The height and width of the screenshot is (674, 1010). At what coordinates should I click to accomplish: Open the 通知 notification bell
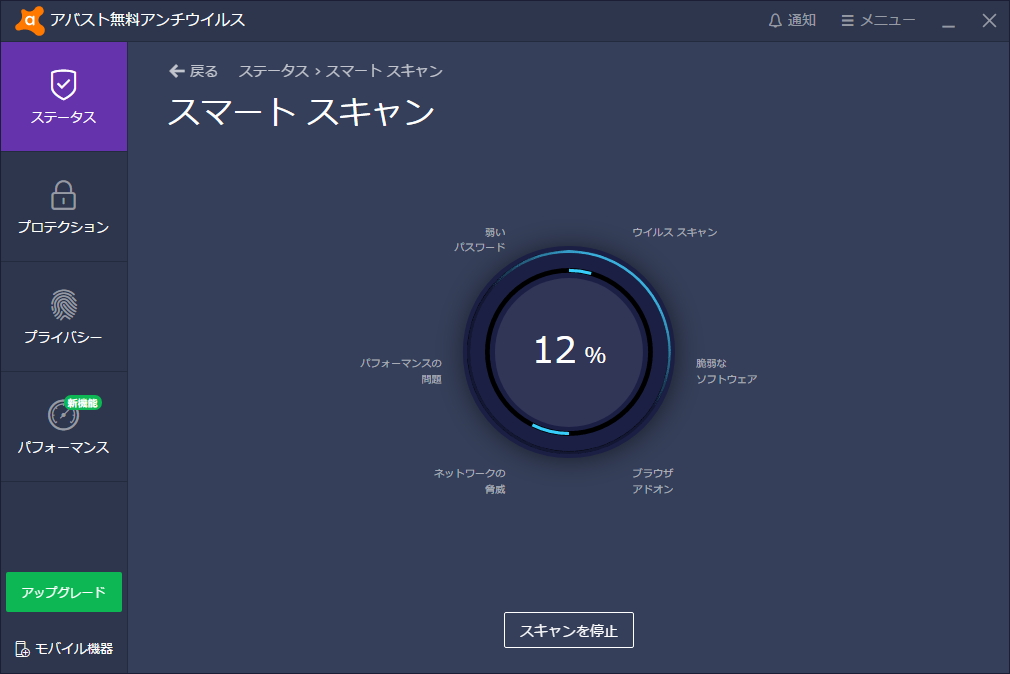[789, 19]
